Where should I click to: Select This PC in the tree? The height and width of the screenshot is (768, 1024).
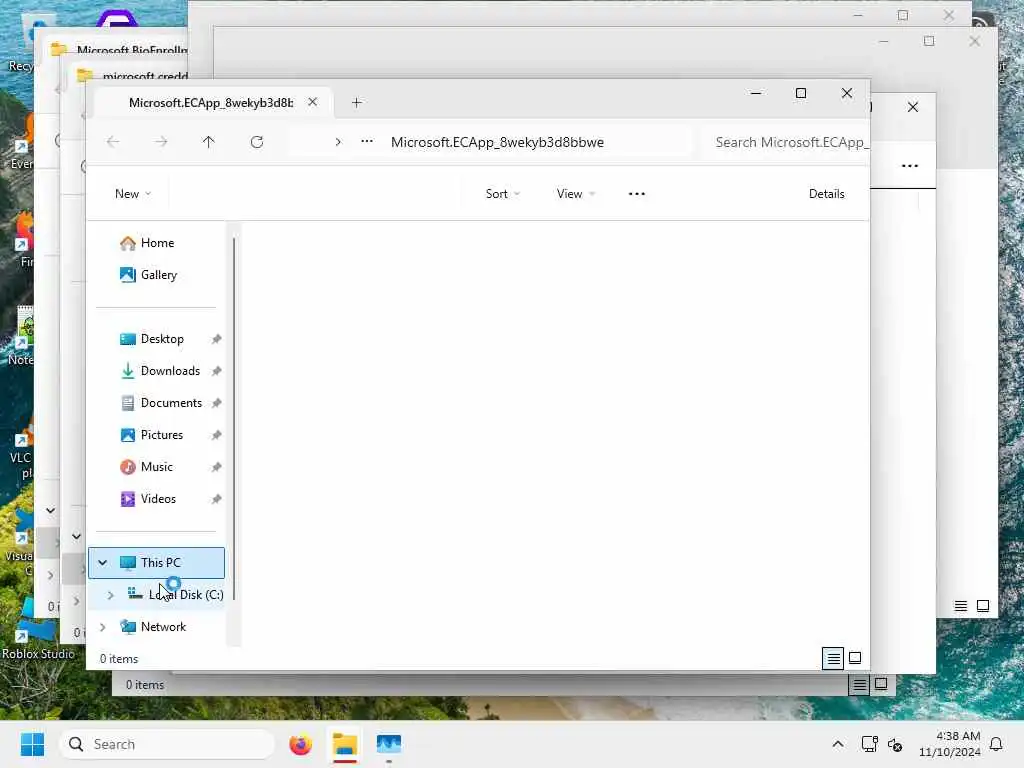157,563
